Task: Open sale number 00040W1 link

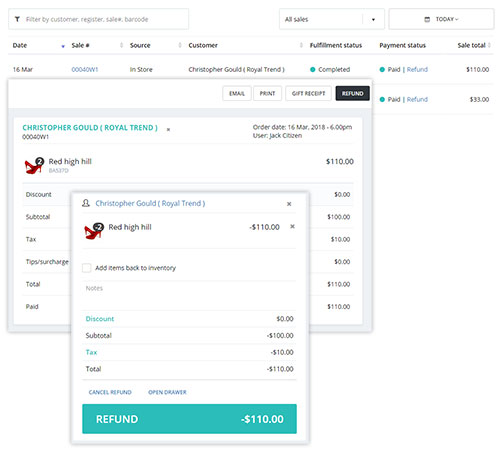Action: (85, 70)
